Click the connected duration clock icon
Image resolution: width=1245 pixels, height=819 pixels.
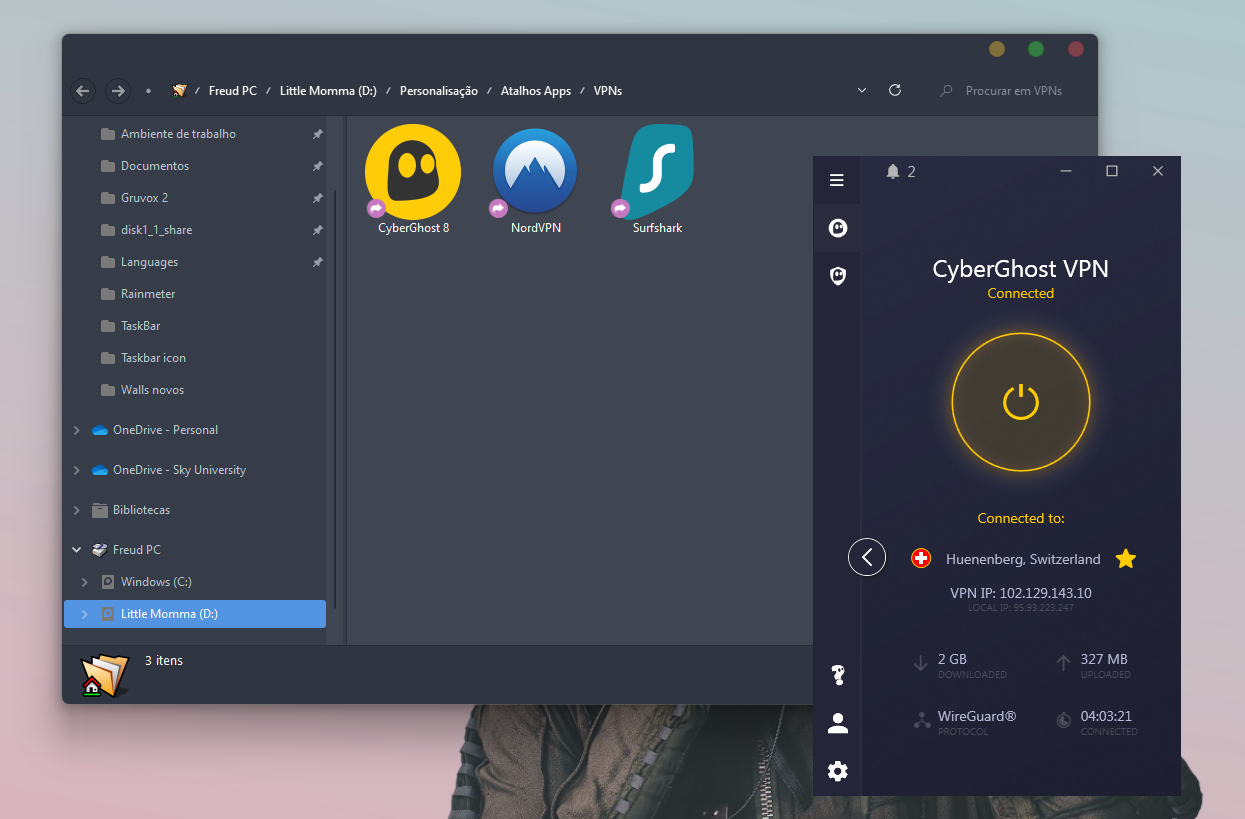click(x=1064, y=720)
